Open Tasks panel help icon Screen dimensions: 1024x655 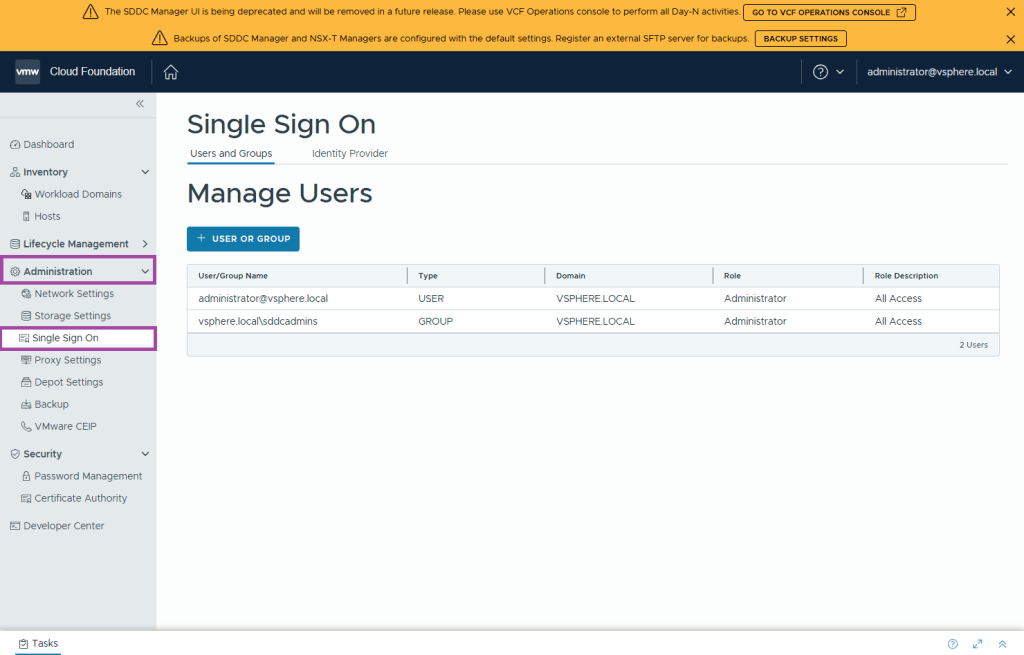(952, 644)
